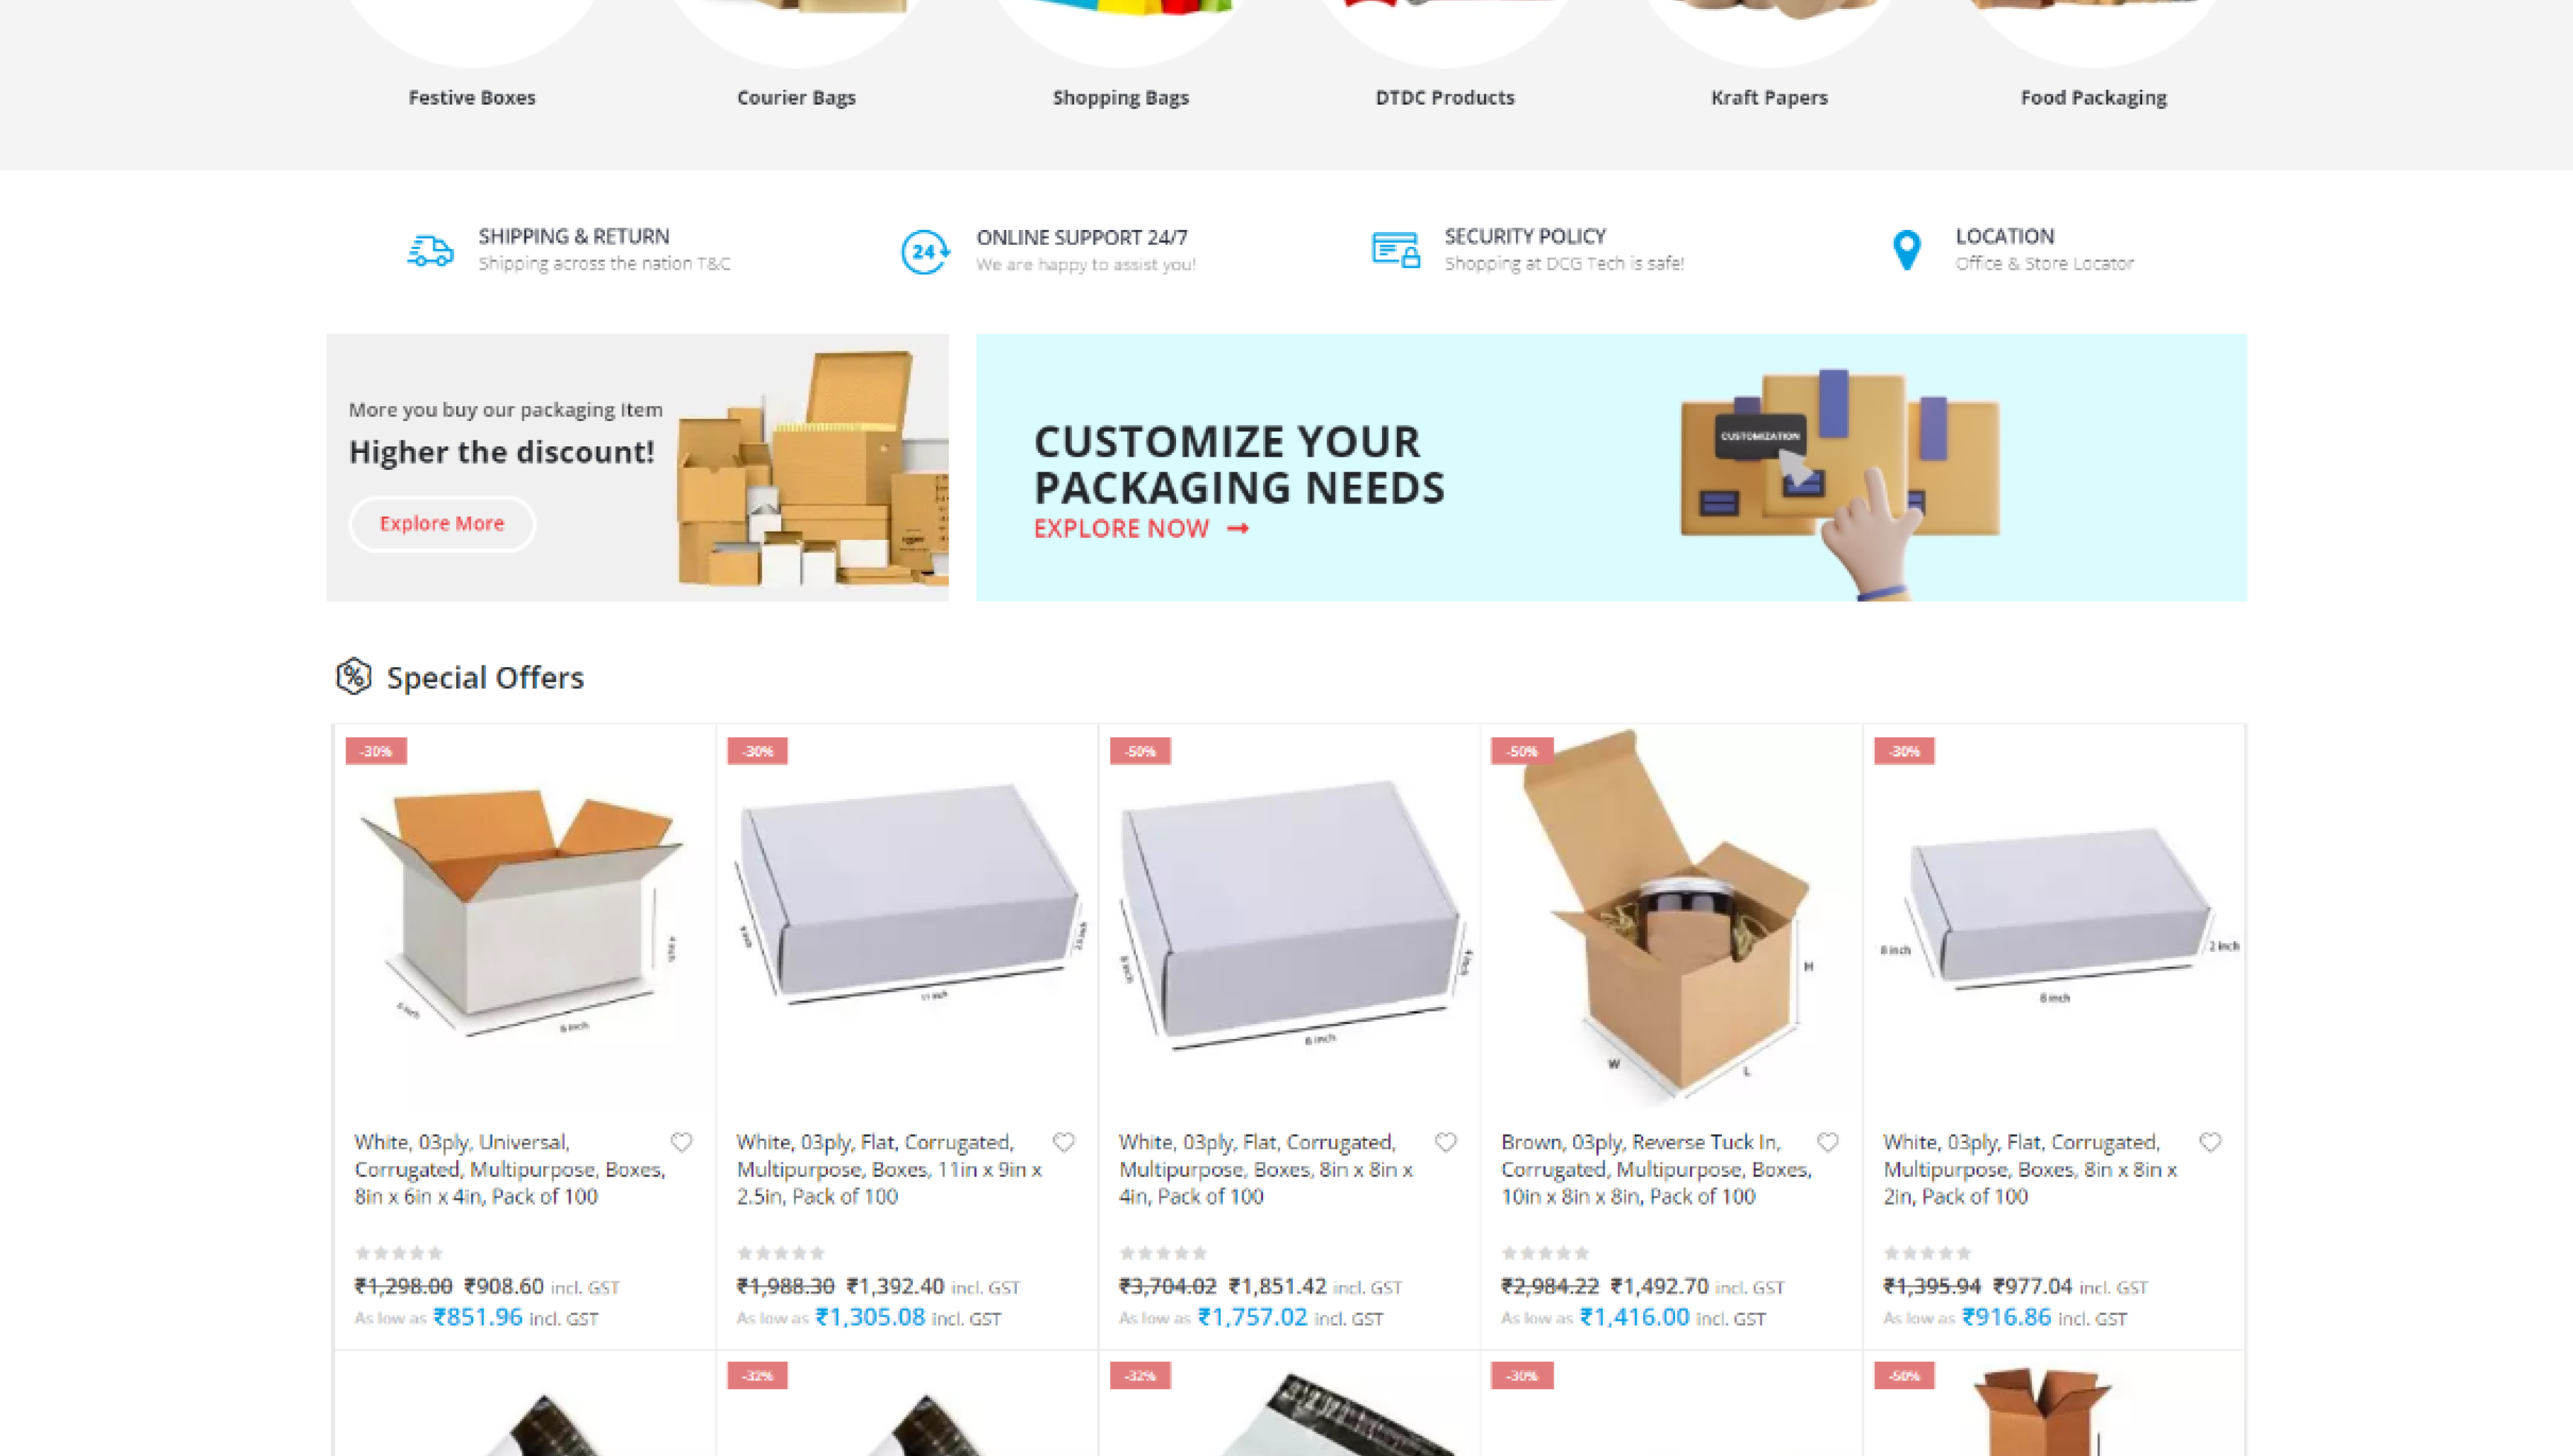Click the Explore Now link
Screen dimensions: 2573x1456
(x=1121, y=528)
